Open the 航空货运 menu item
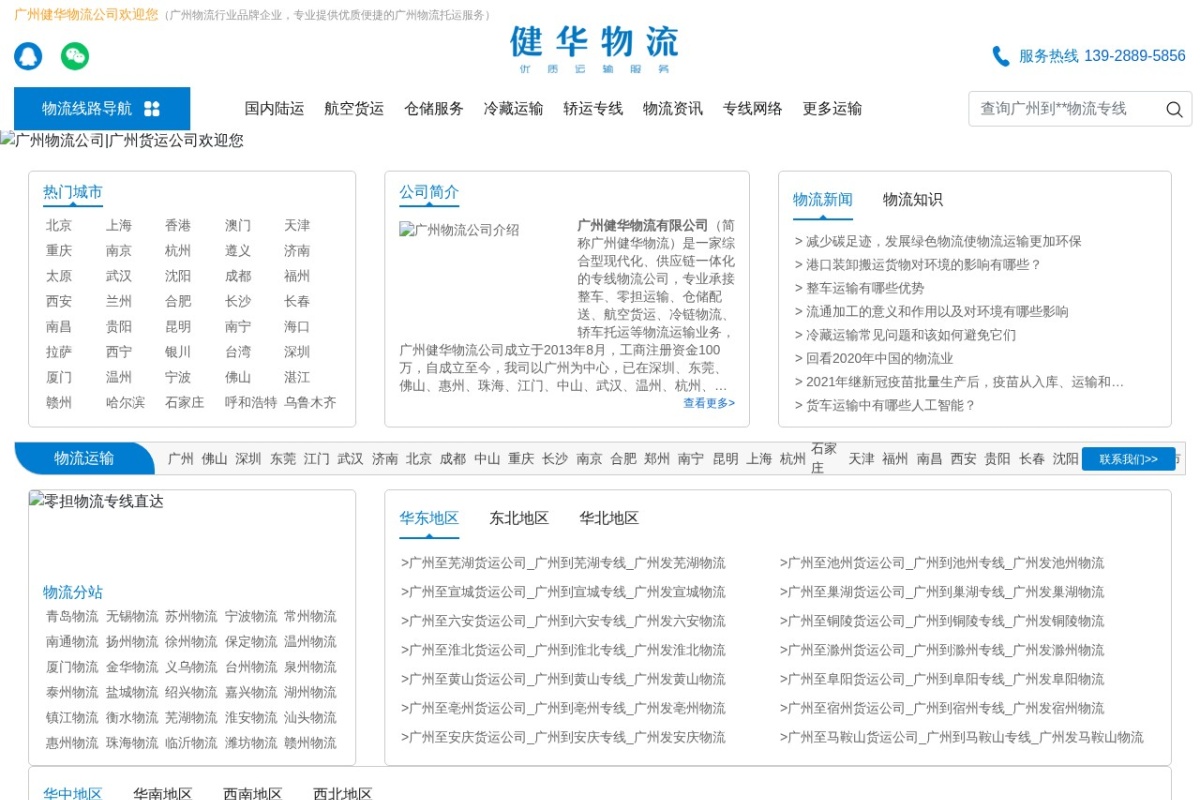 [x=354, y=109]
